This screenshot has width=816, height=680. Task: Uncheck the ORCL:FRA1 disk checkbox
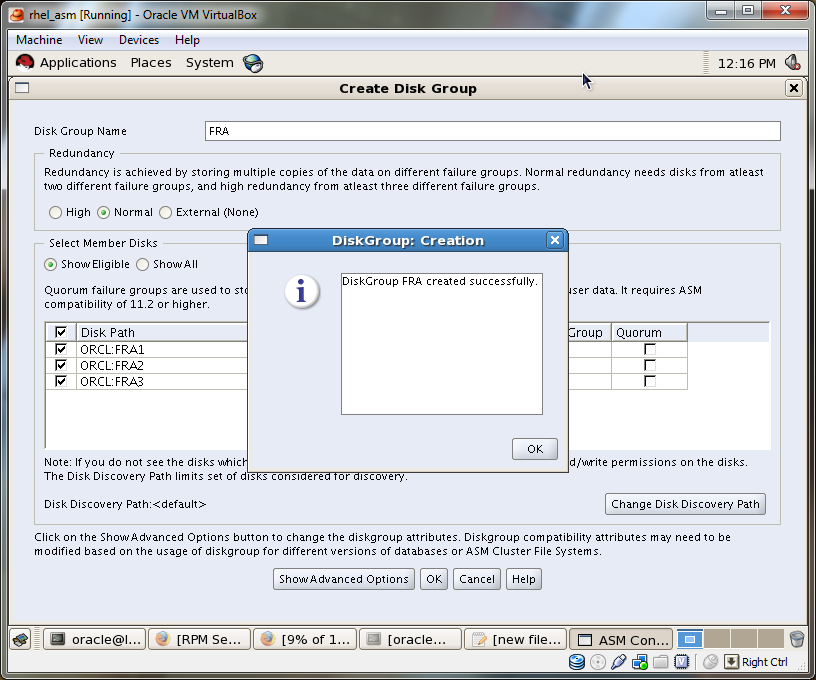coord(61,349)
